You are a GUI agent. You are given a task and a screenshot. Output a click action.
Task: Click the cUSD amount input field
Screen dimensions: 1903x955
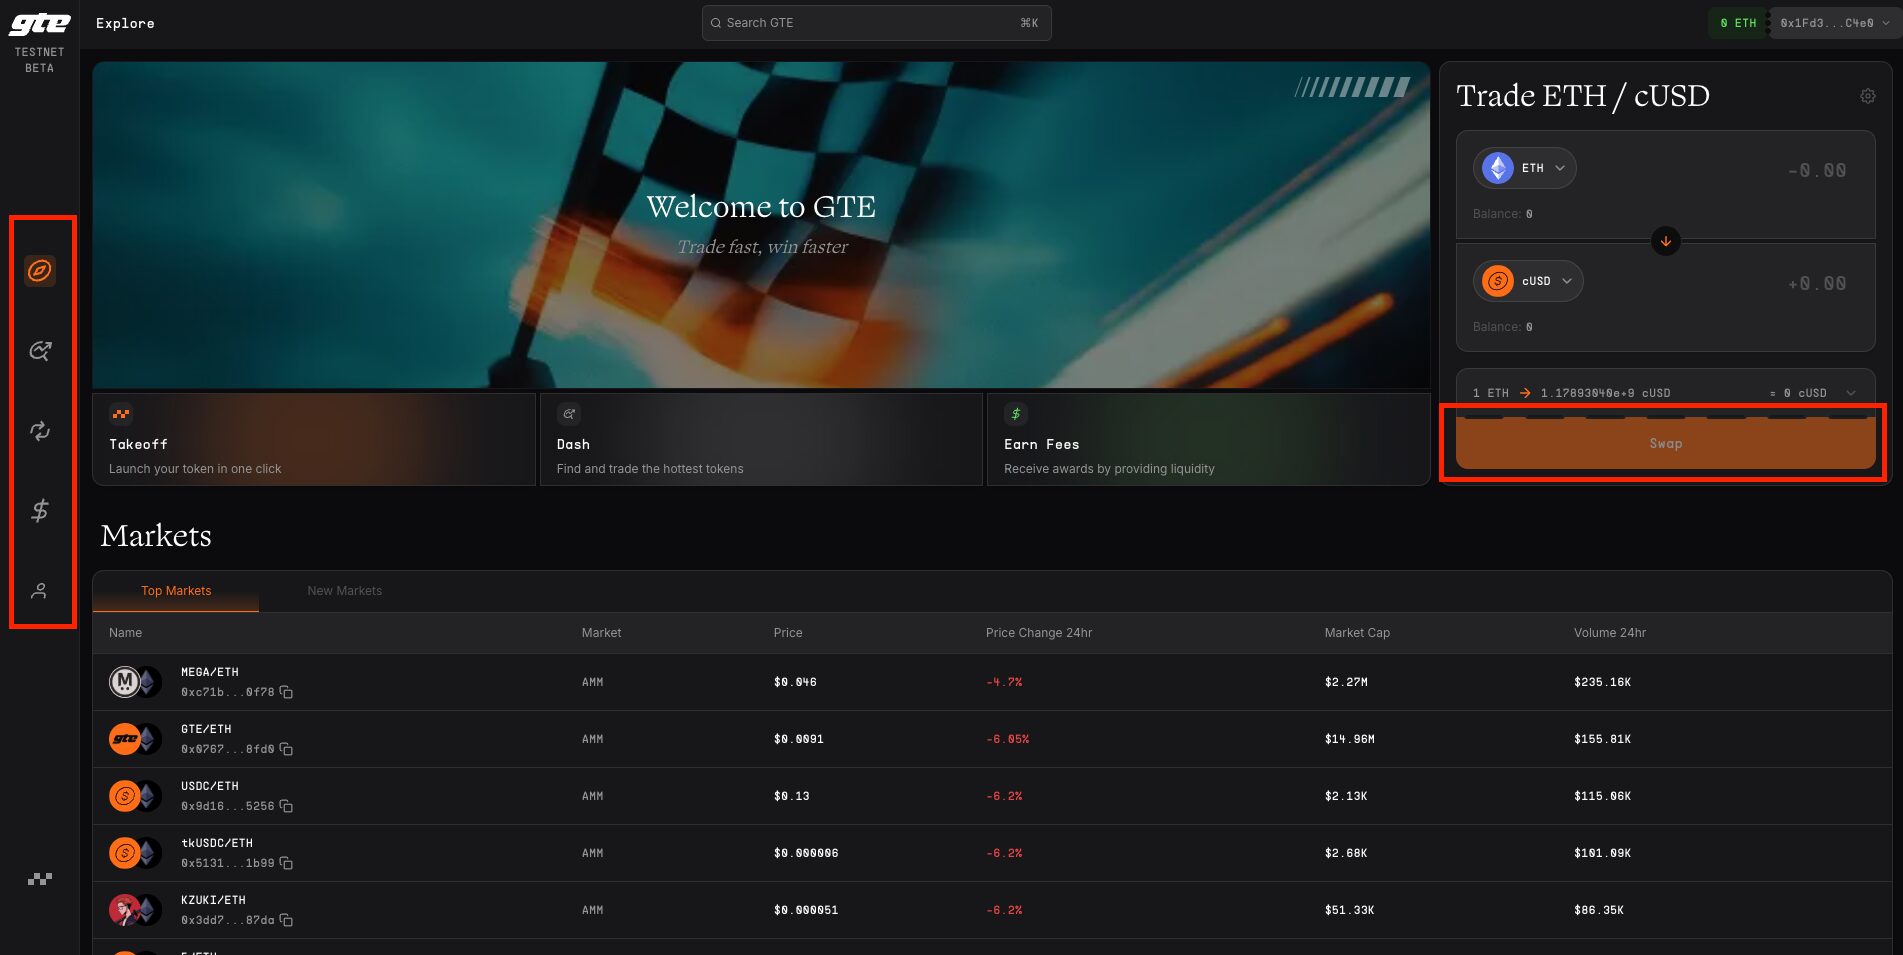click(1817, 284)
